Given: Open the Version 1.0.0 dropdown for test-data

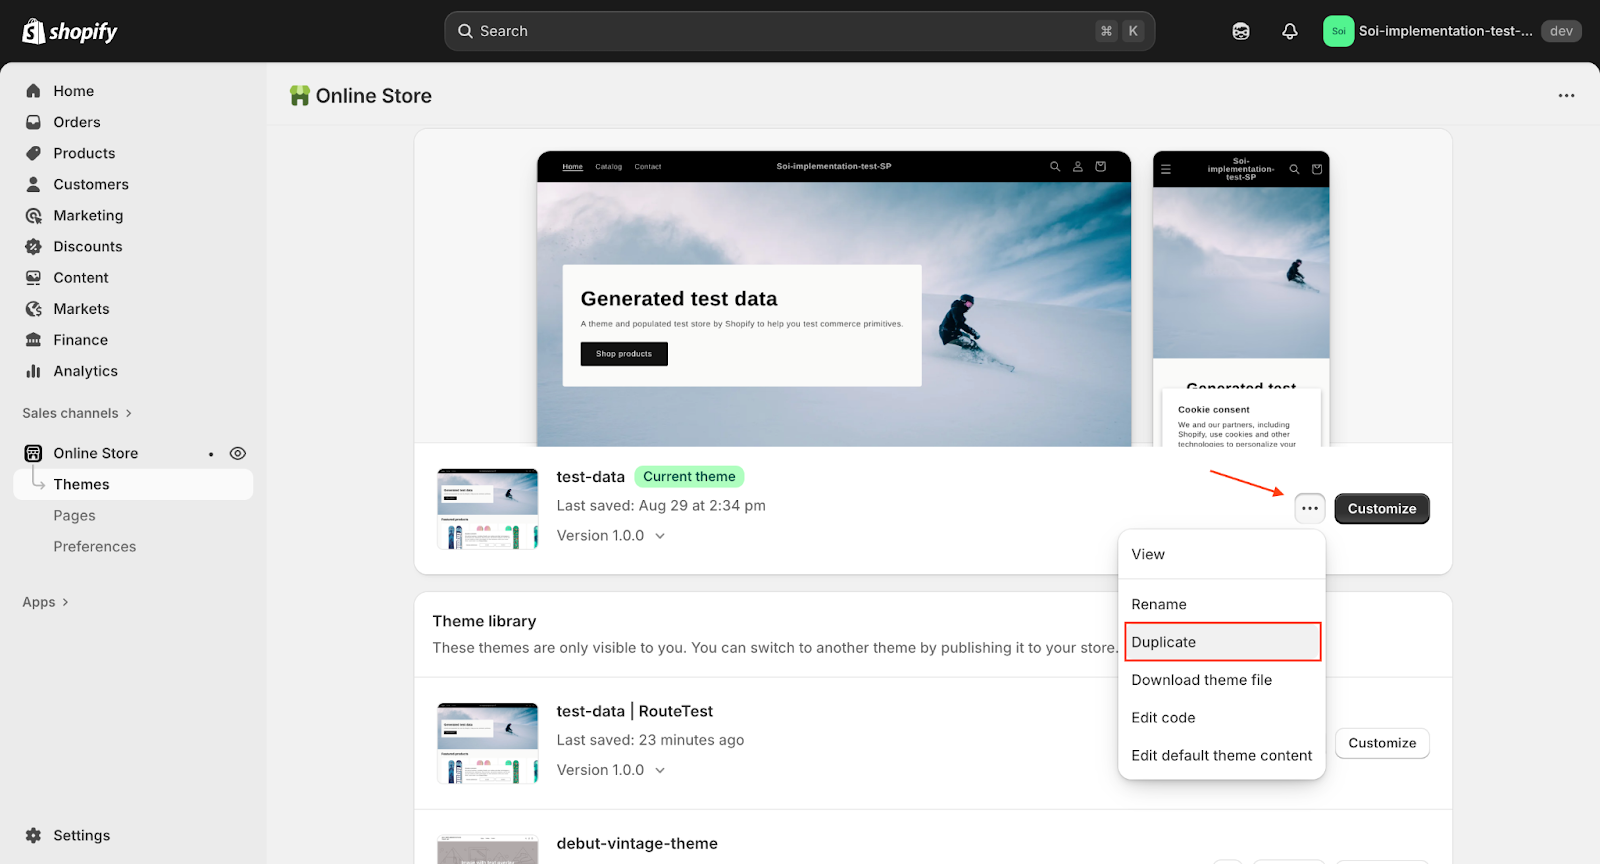Looking at the screenshot, I should [611, 536].
